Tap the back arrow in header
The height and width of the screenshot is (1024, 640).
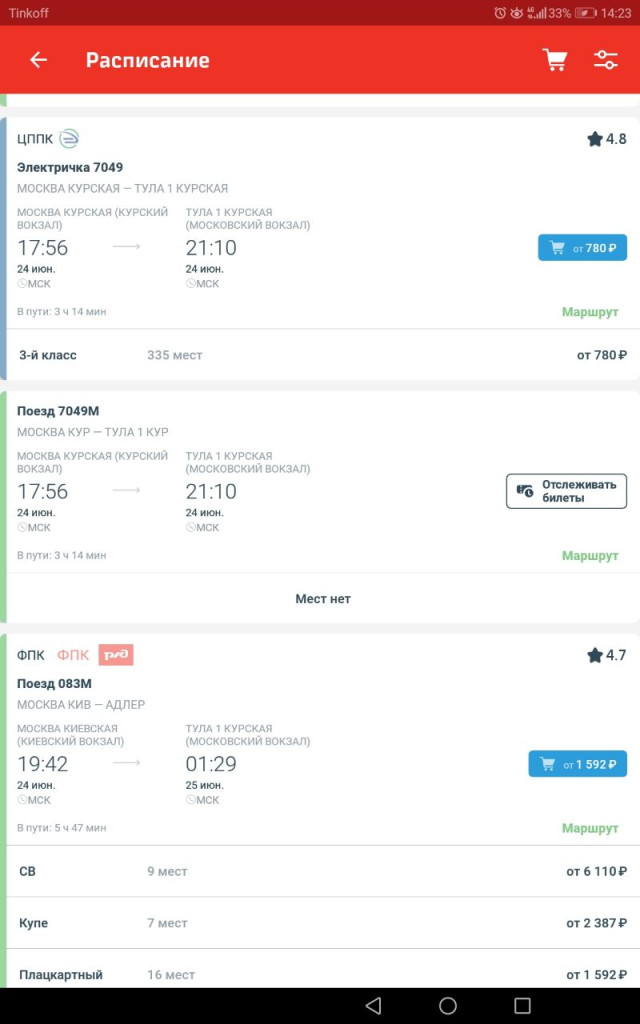coord(38,60)
